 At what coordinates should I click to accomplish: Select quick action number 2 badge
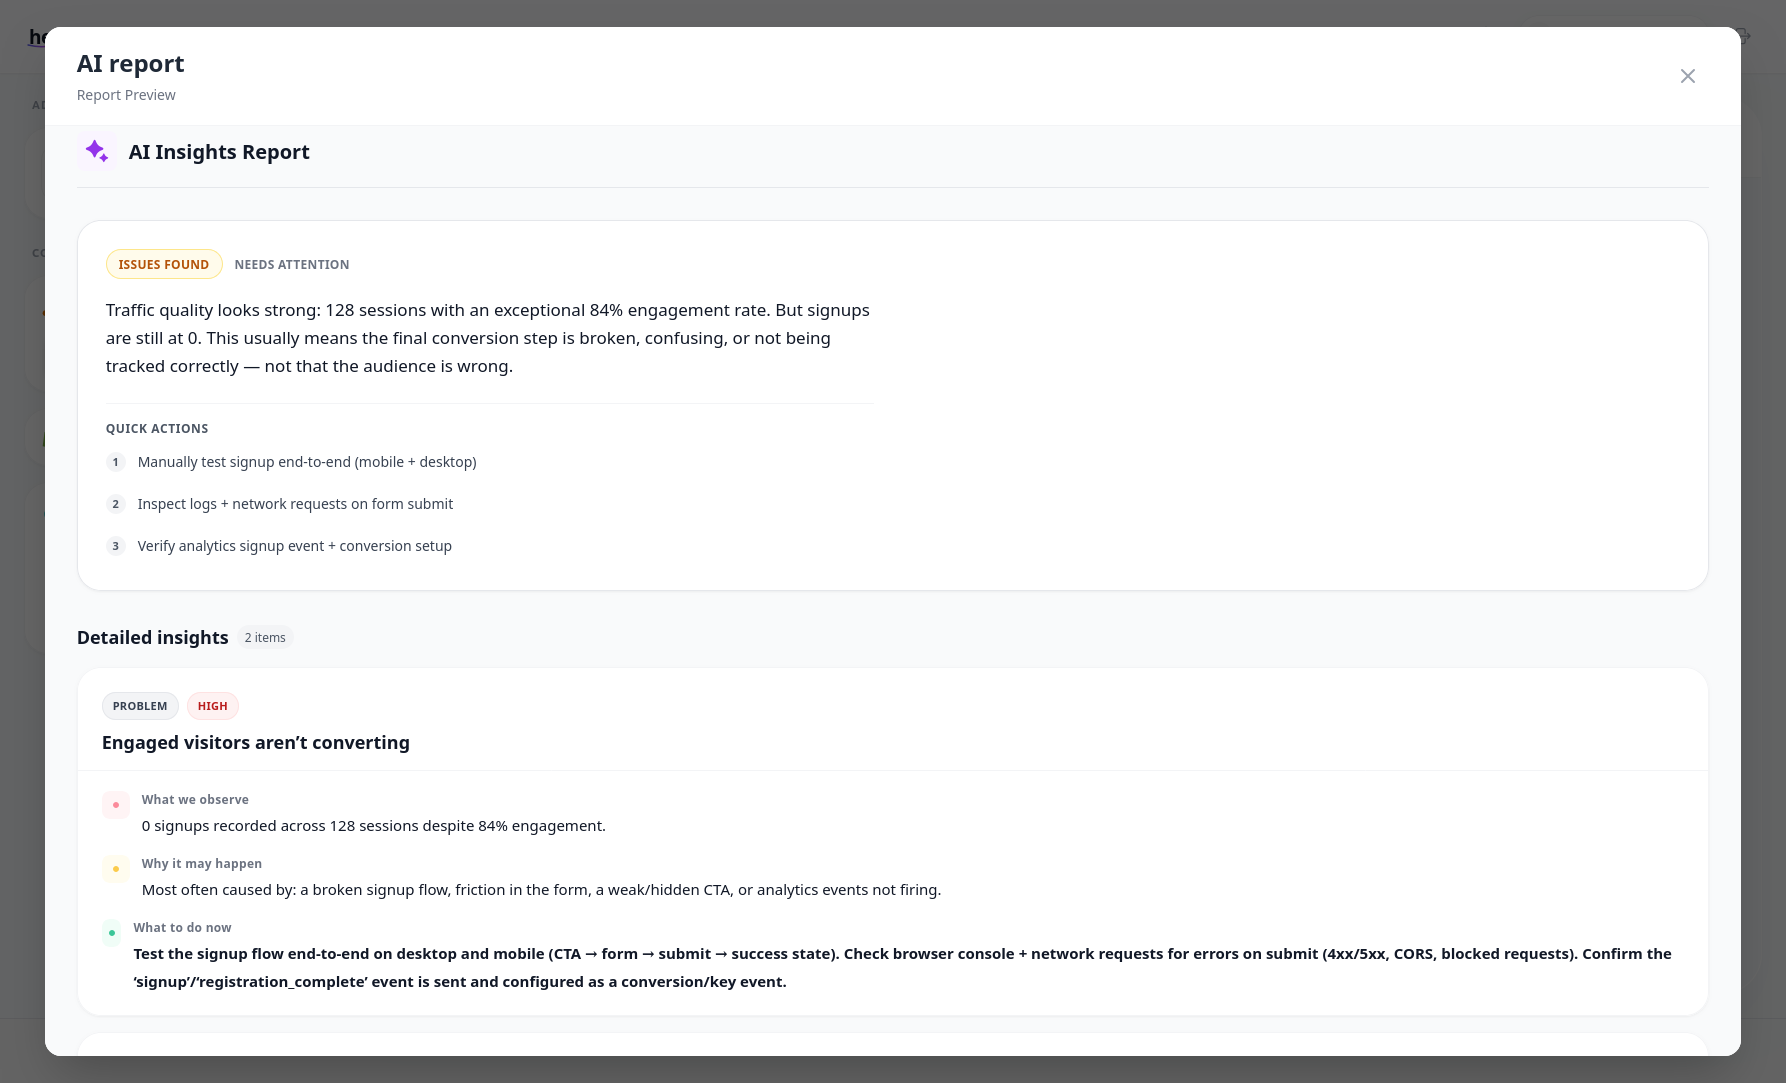pos(116,504)
